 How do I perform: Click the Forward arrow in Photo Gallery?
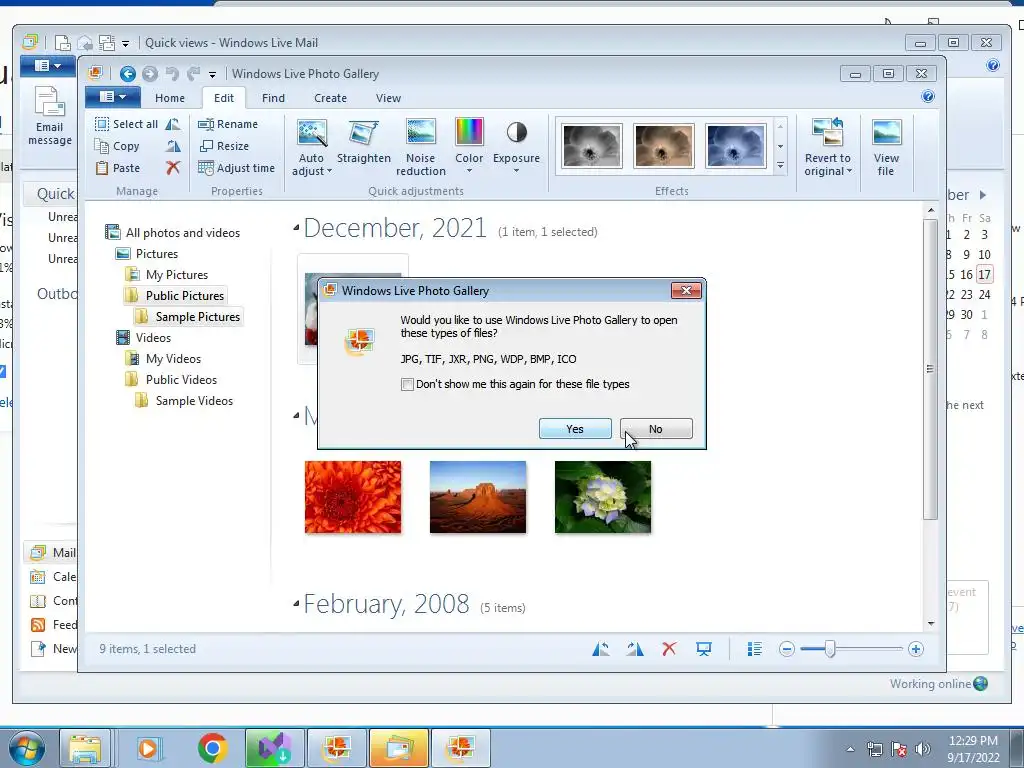pos(150,74)
